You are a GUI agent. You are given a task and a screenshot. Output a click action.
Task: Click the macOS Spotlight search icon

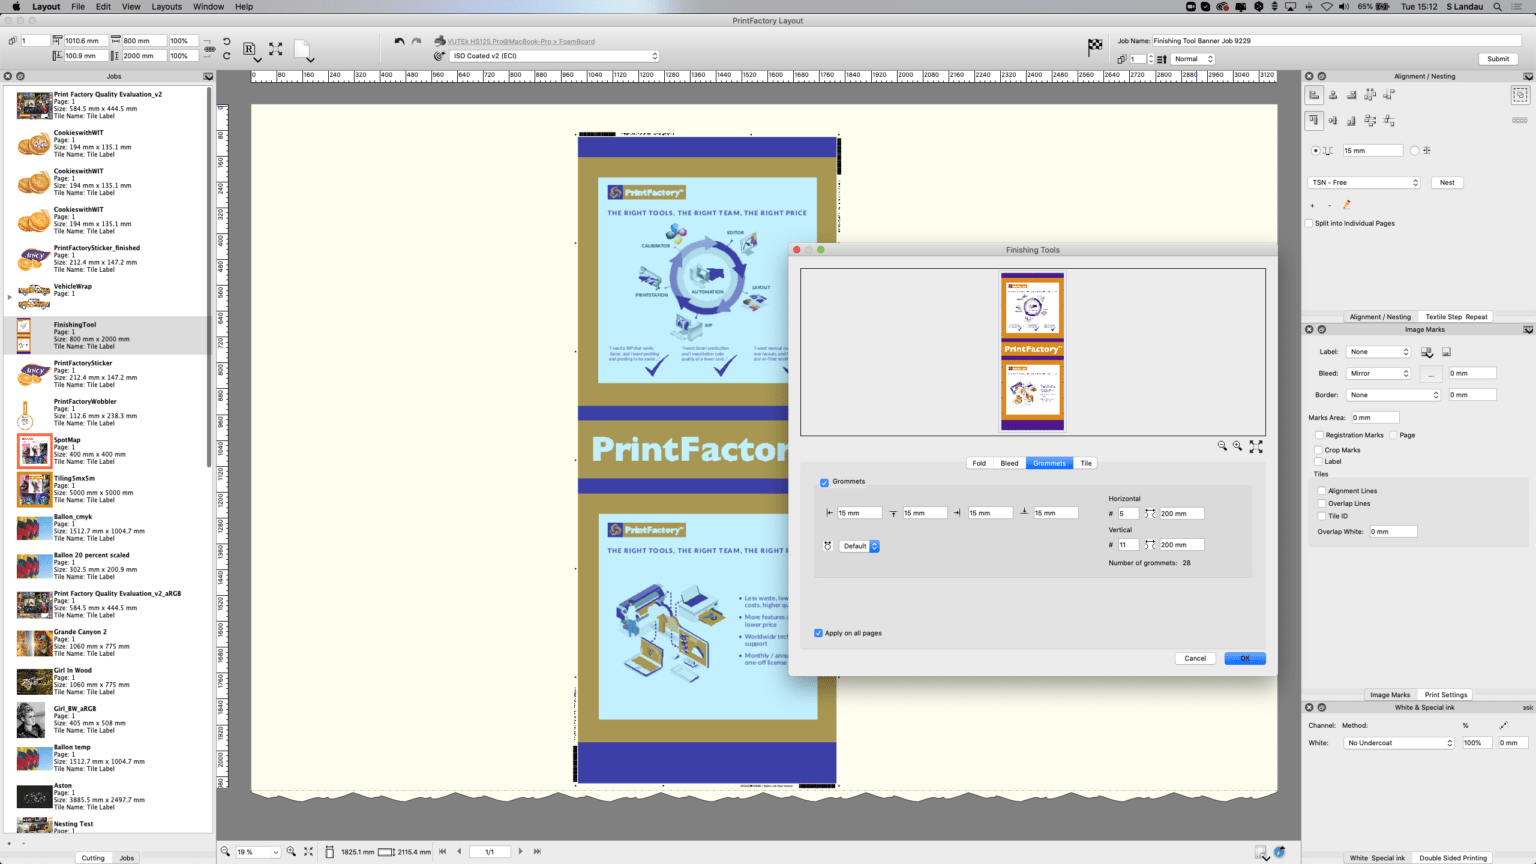1497,6
